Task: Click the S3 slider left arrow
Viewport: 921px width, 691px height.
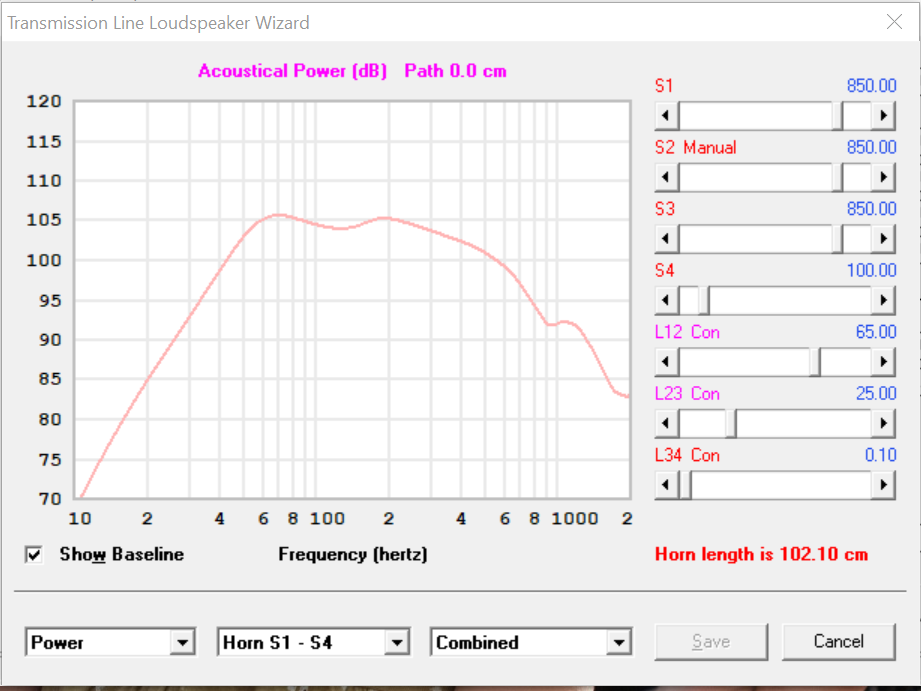Action: point(667,239)
